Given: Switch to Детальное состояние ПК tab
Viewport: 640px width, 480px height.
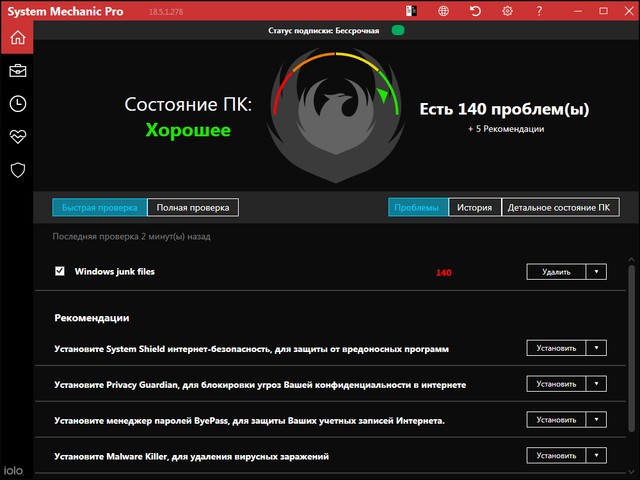Looking at the screenshot, I should click(x=559, y=208).
